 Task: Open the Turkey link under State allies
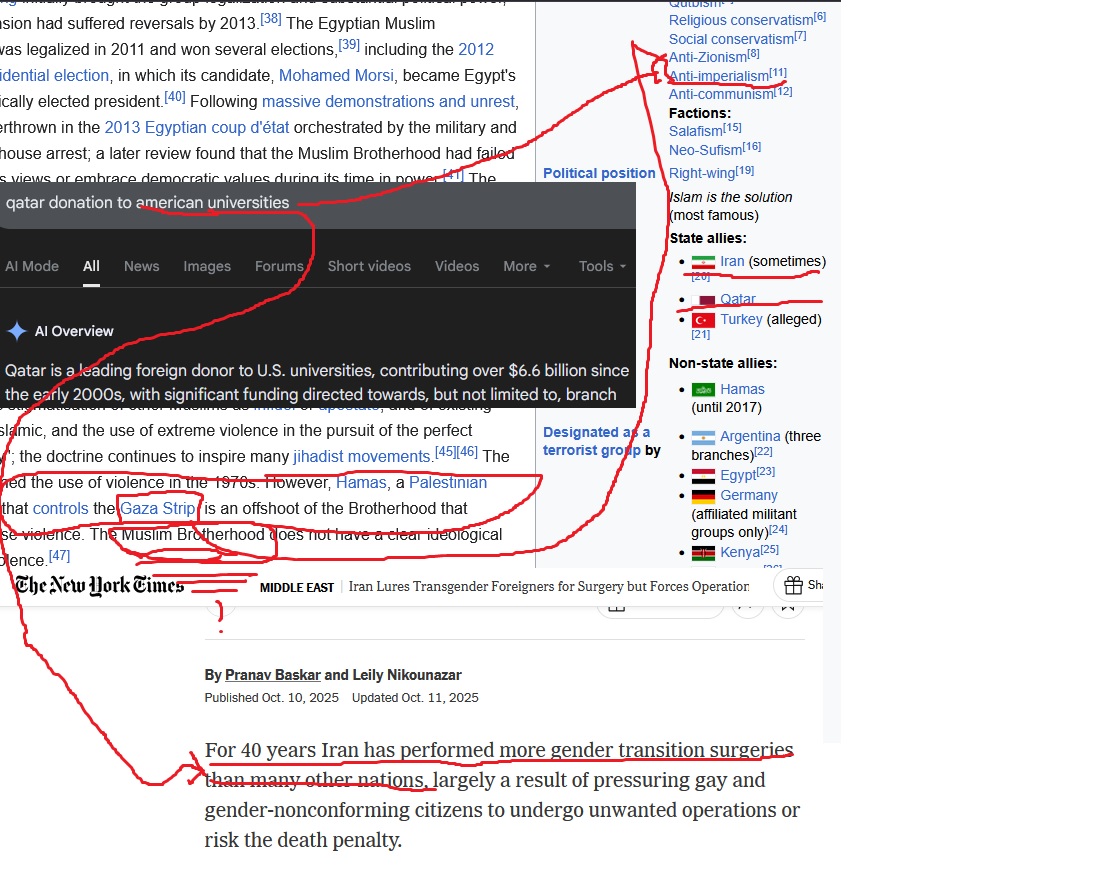coord(741,319)
